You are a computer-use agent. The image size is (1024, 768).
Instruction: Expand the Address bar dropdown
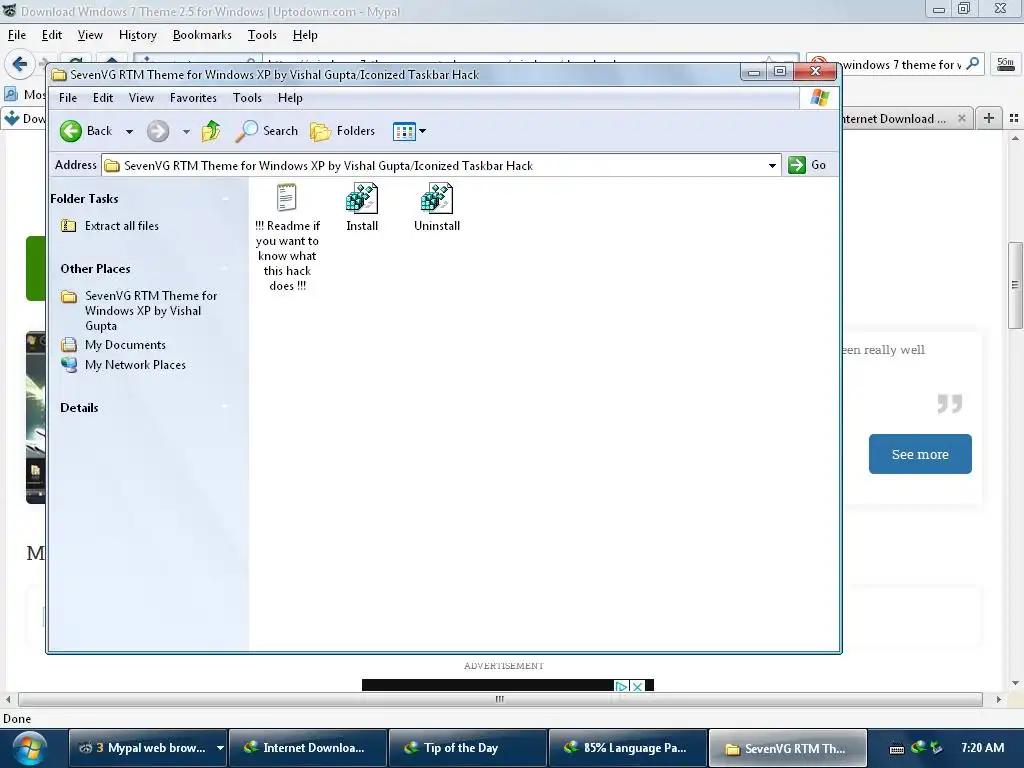[x=772, y=166]
